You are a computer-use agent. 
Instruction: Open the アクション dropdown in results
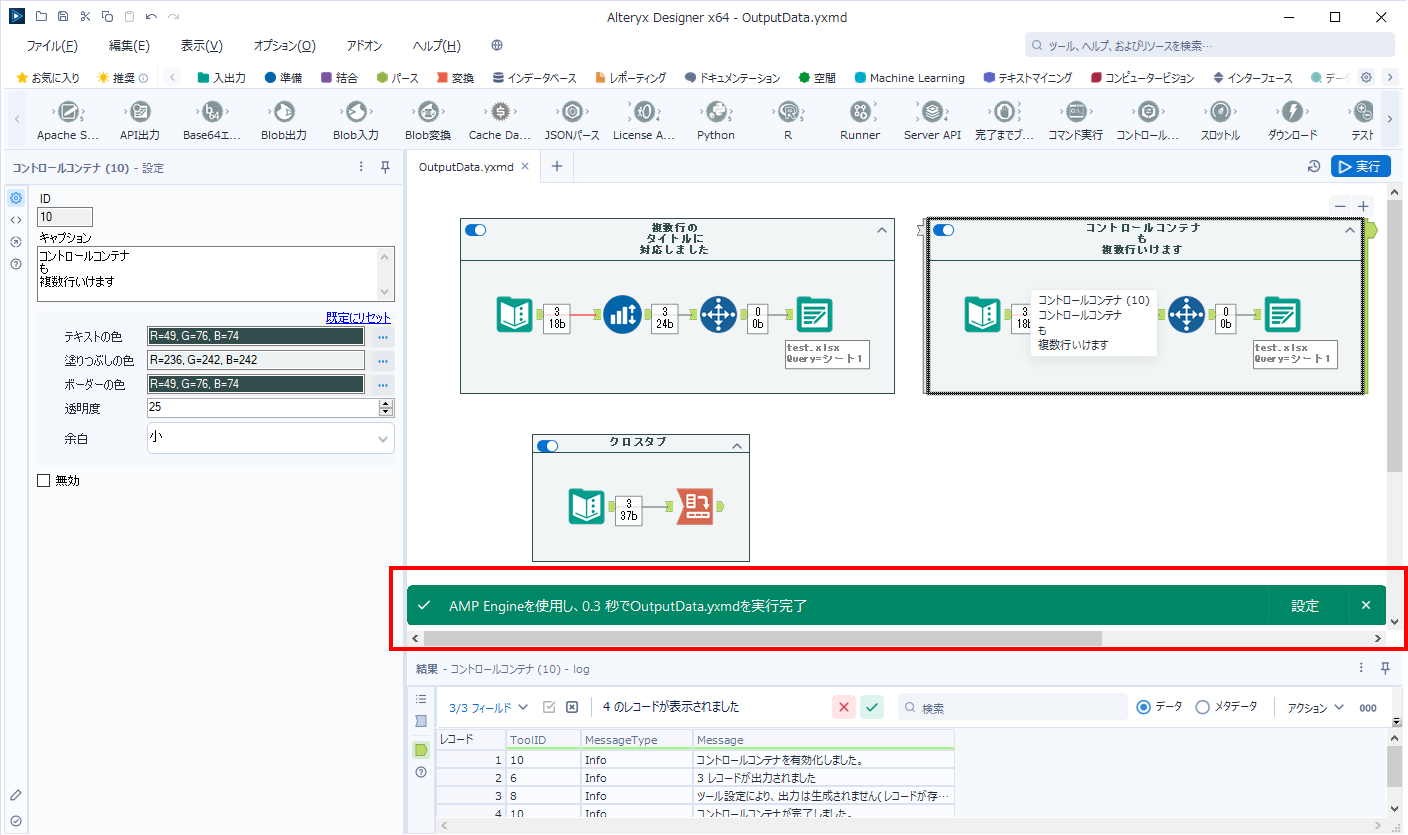[1315, 707]
